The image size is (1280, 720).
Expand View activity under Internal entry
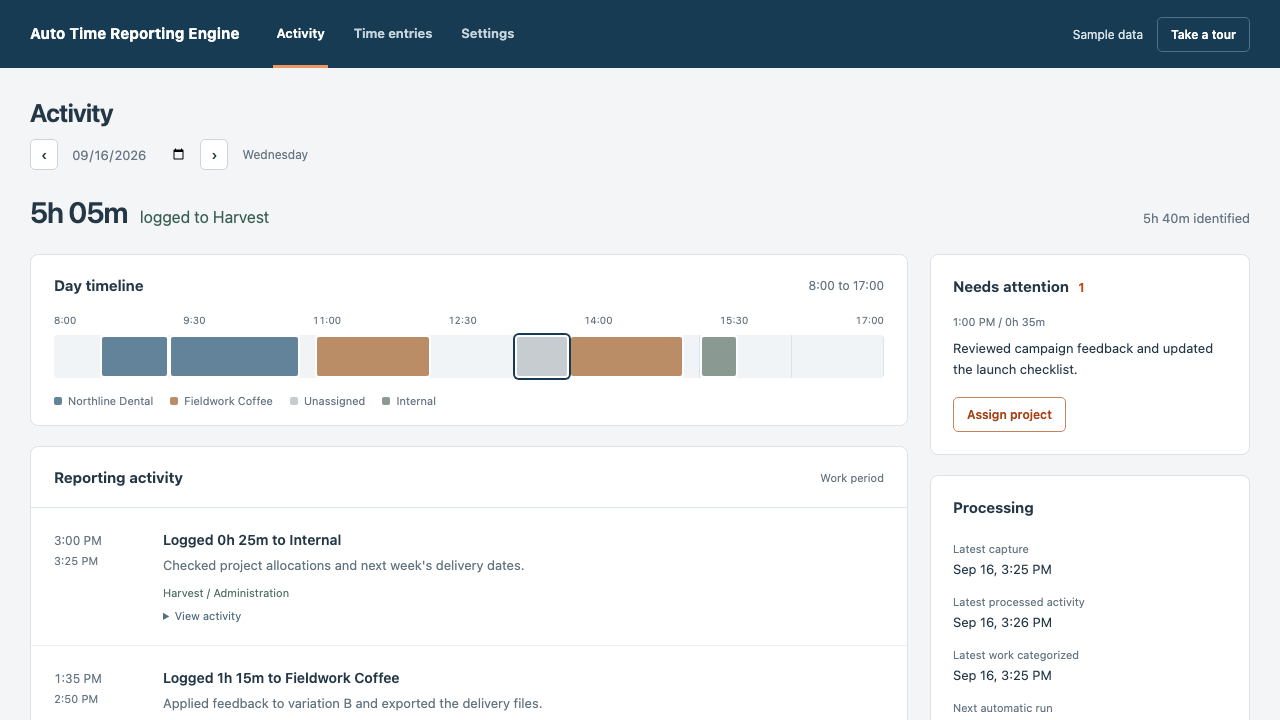click(202, 616)
